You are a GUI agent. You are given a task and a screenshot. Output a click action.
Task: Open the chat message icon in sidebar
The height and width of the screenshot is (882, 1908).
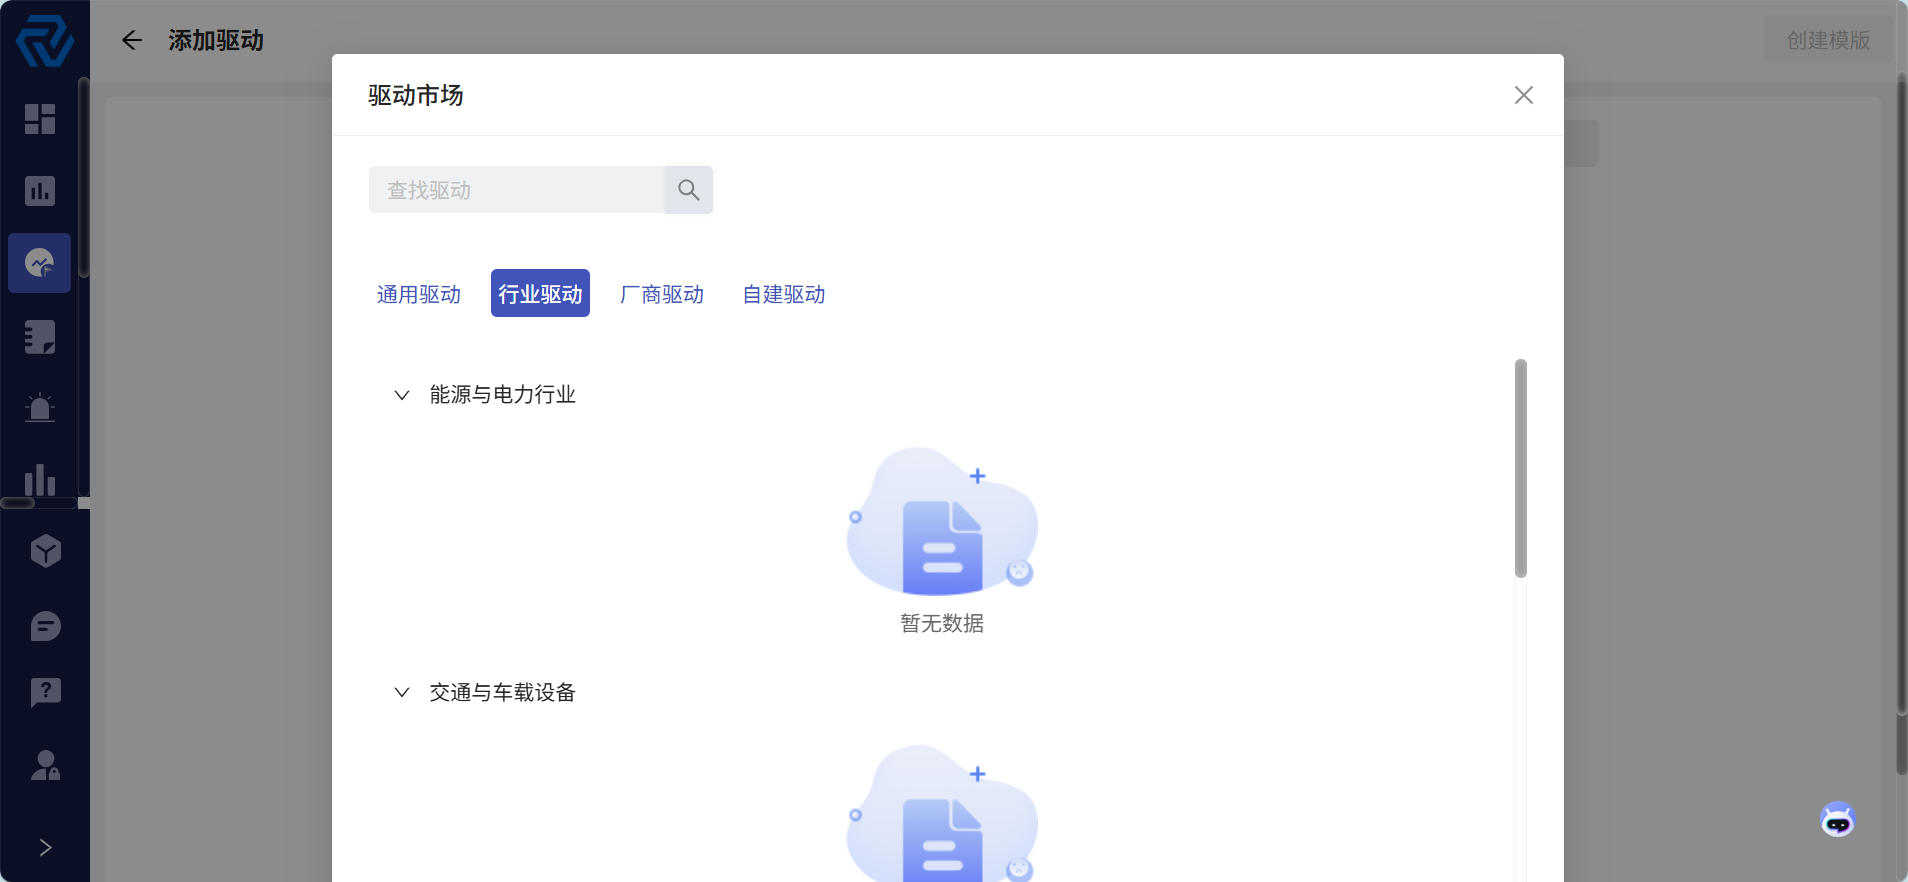point(46,626)
